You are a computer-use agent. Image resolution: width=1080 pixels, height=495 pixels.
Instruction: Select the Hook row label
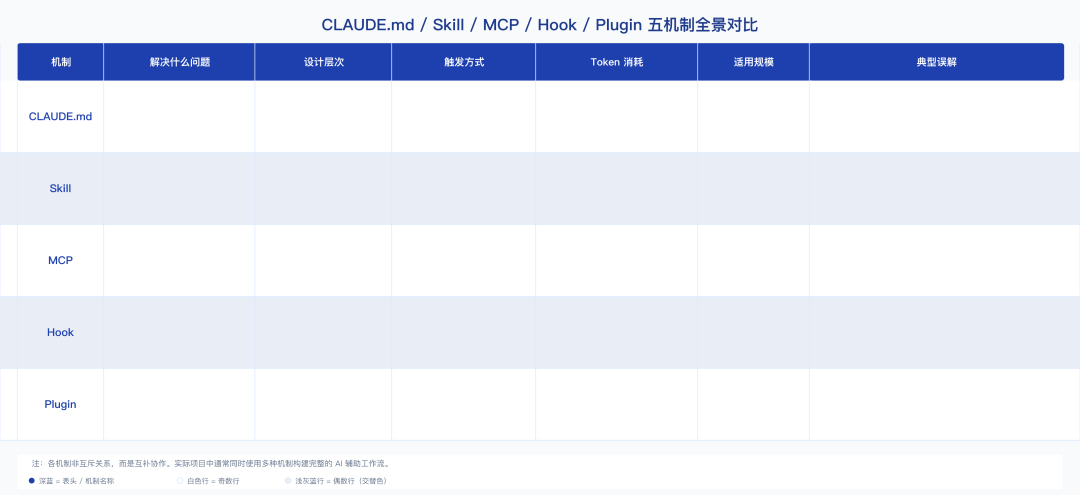pos(61,332)
